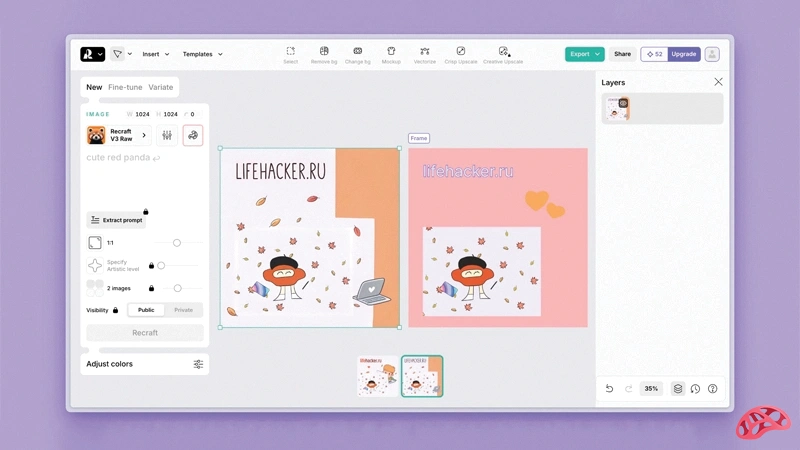Select the layer thumbnail in Layers panel
The image size is (800, 450).
coord(618,108)
